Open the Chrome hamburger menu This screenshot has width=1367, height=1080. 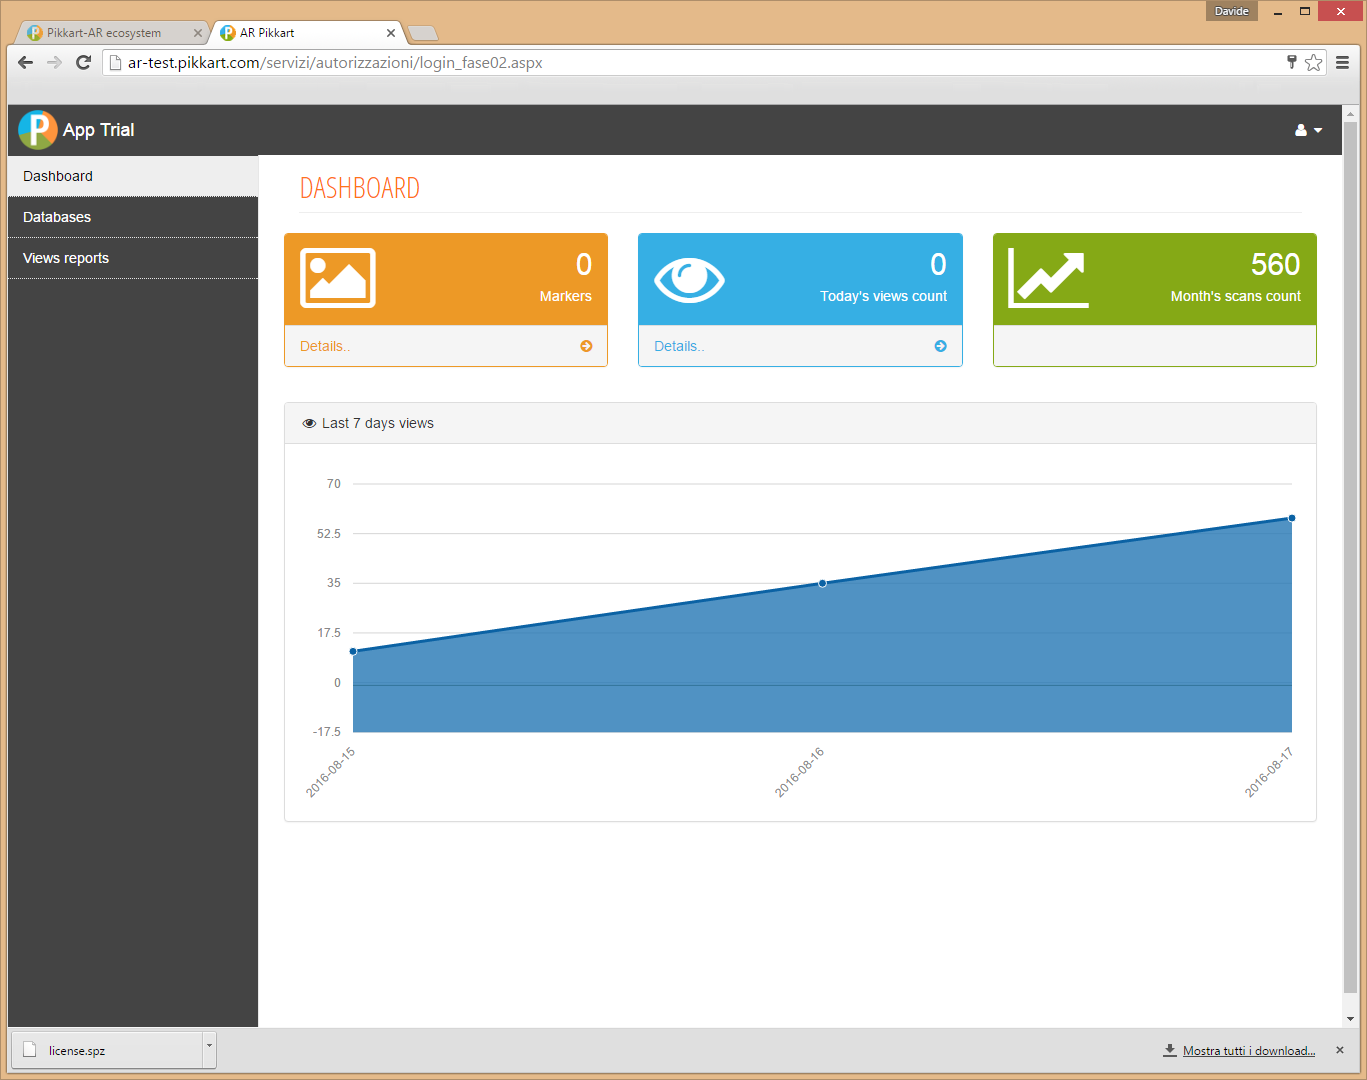point(1342,62)
